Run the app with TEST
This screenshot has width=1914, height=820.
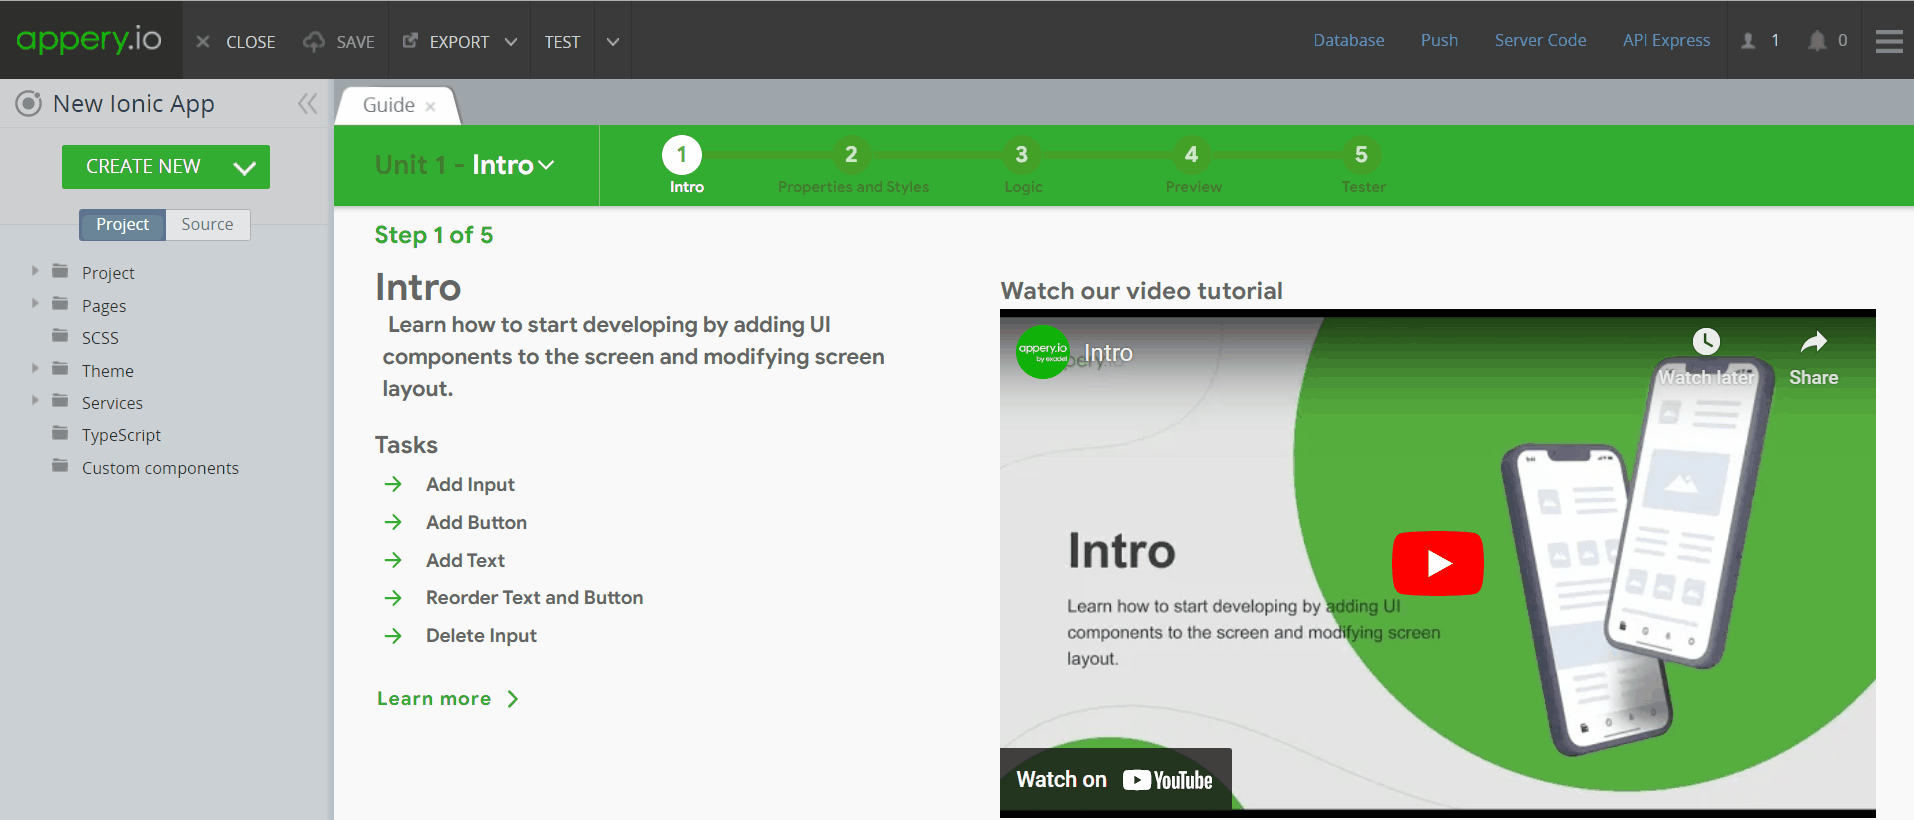pyautogui.click(x=562, y=42)
